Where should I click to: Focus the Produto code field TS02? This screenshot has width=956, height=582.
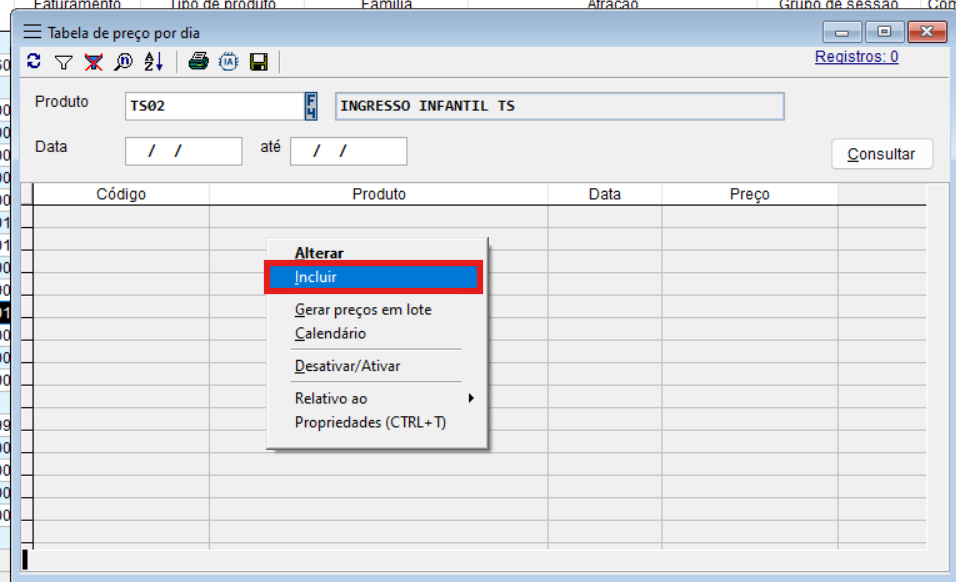tap(215, 106)
